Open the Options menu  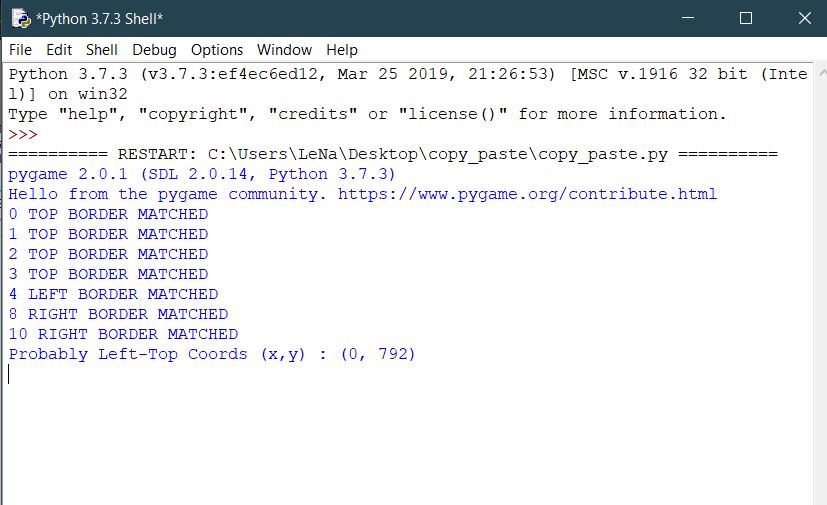click(217, 49)
